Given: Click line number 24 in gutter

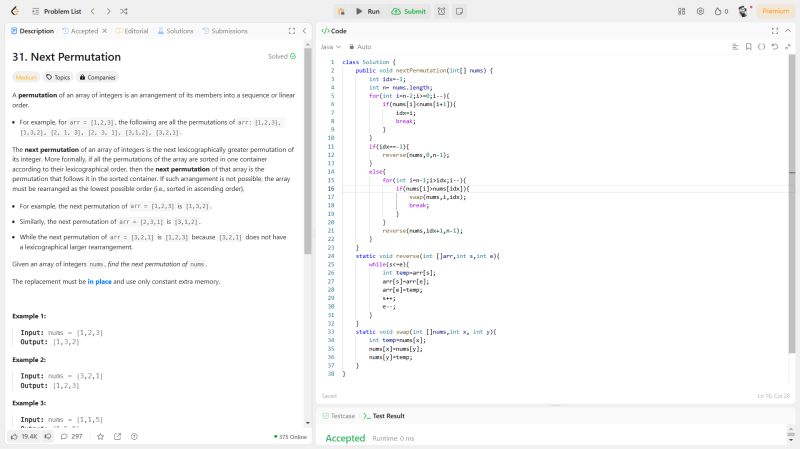Looking at the screenshot, I should pos(331,256).
